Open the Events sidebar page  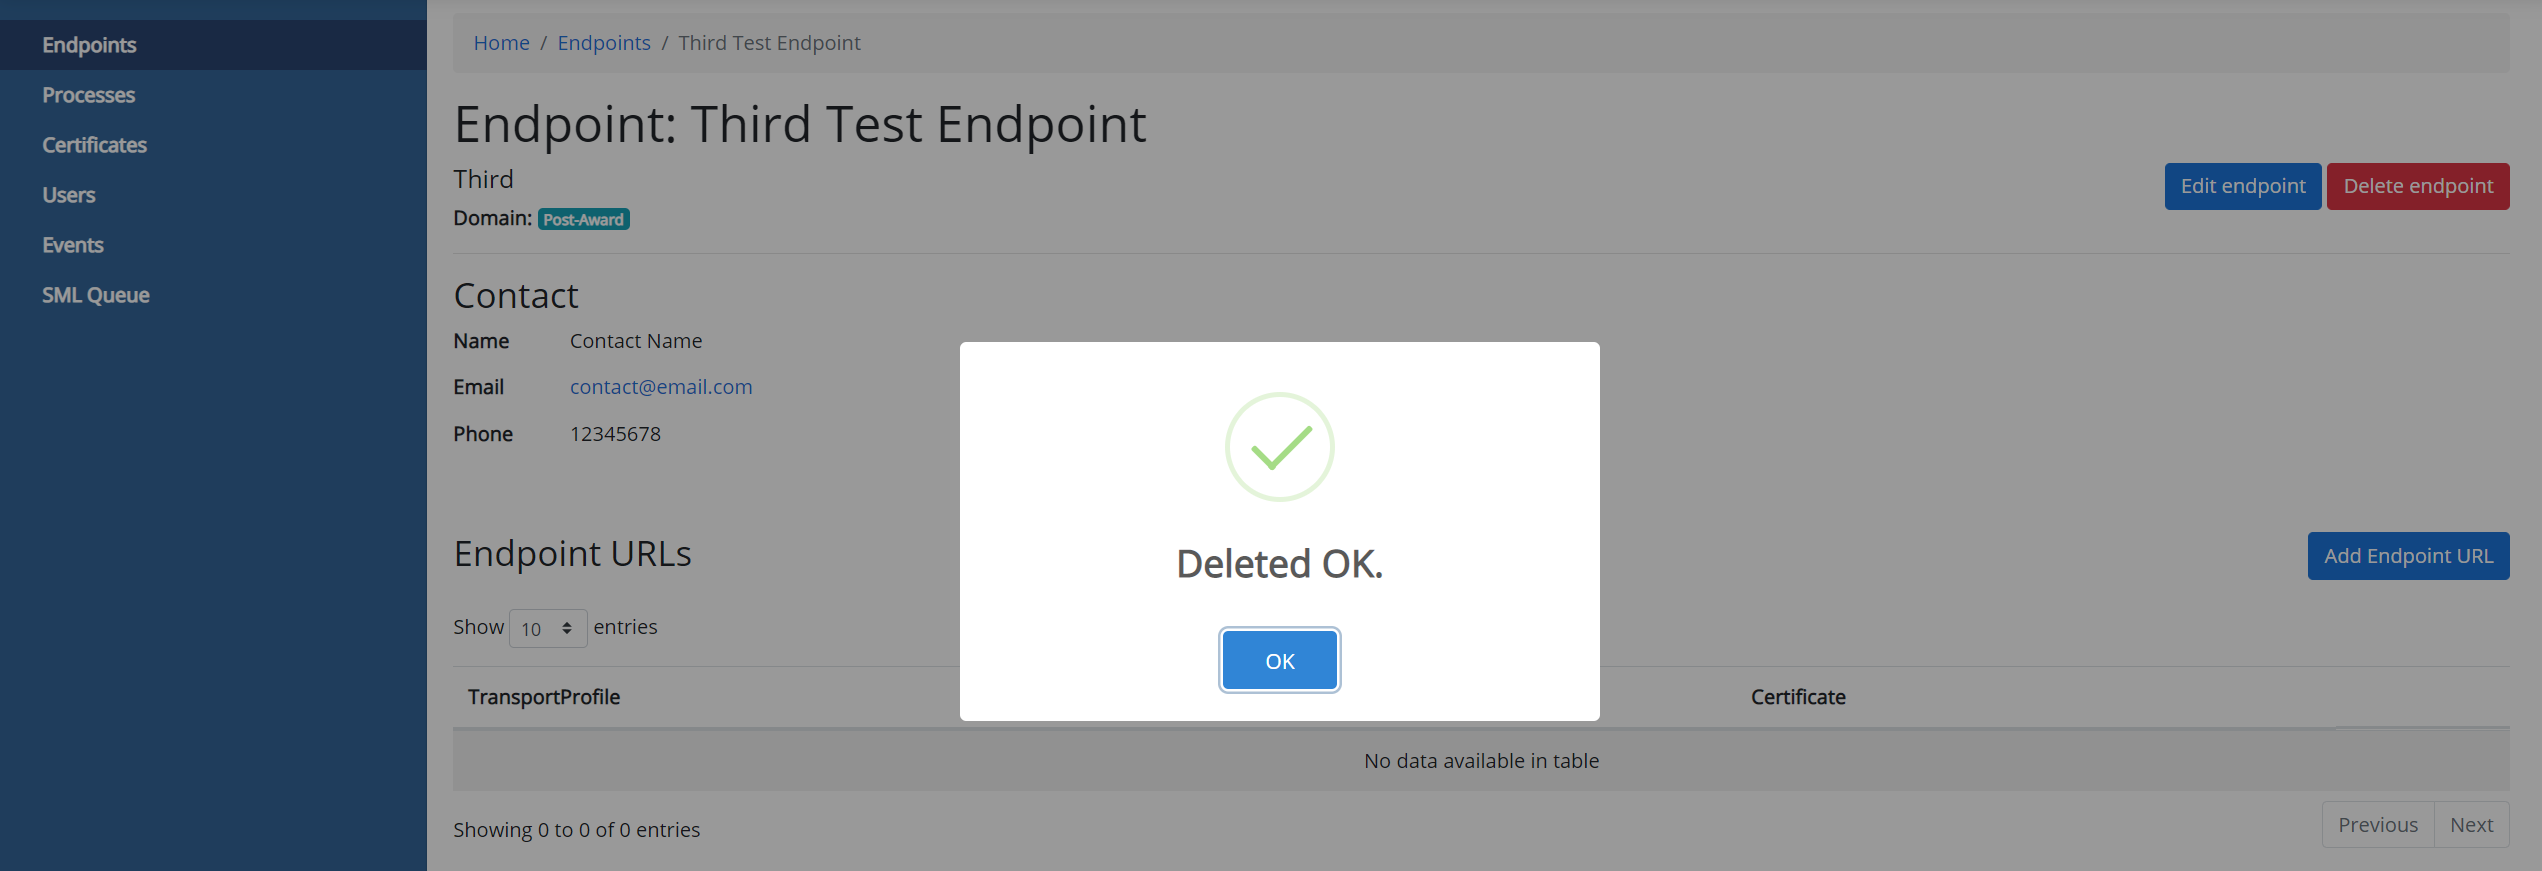pos(73,245)
